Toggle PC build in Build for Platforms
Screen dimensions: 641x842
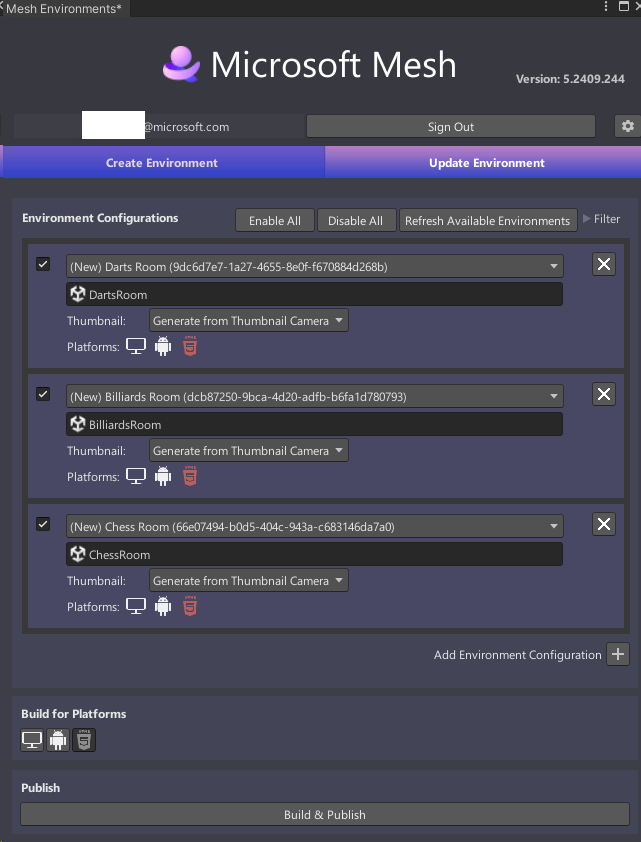(x=32, y=740)
